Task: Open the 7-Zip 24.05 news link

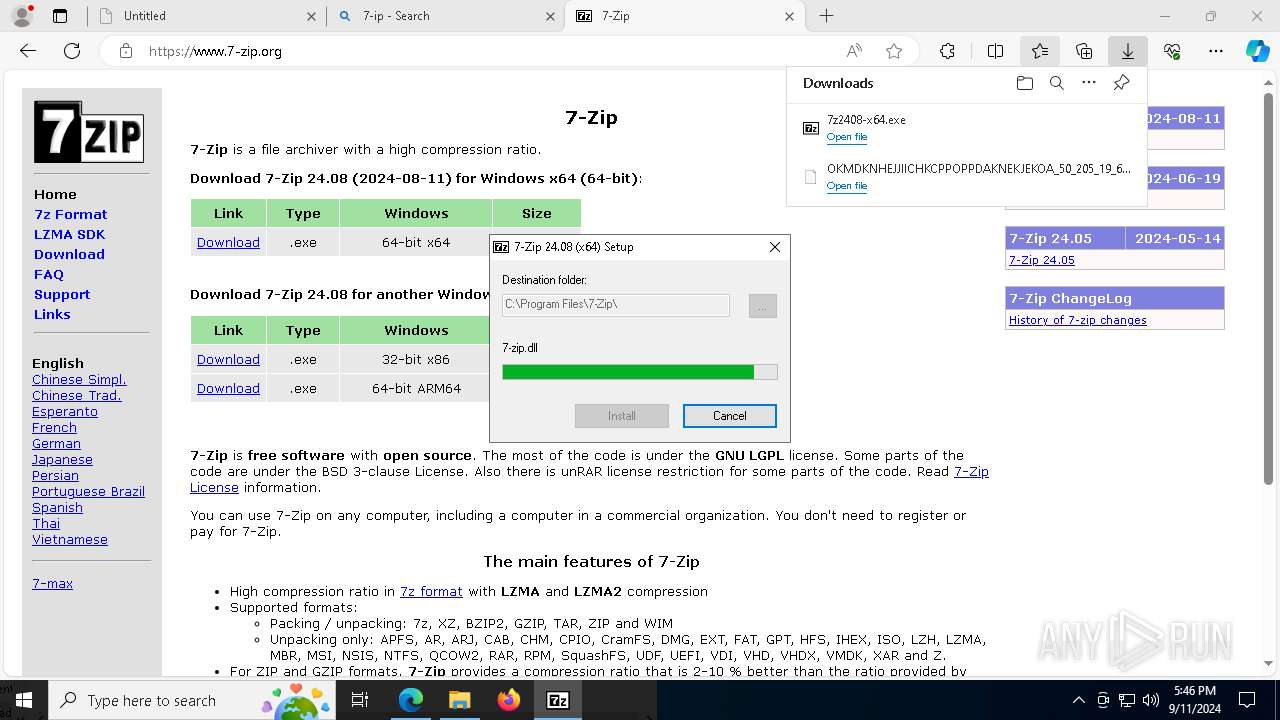Action: [1042, 261]
